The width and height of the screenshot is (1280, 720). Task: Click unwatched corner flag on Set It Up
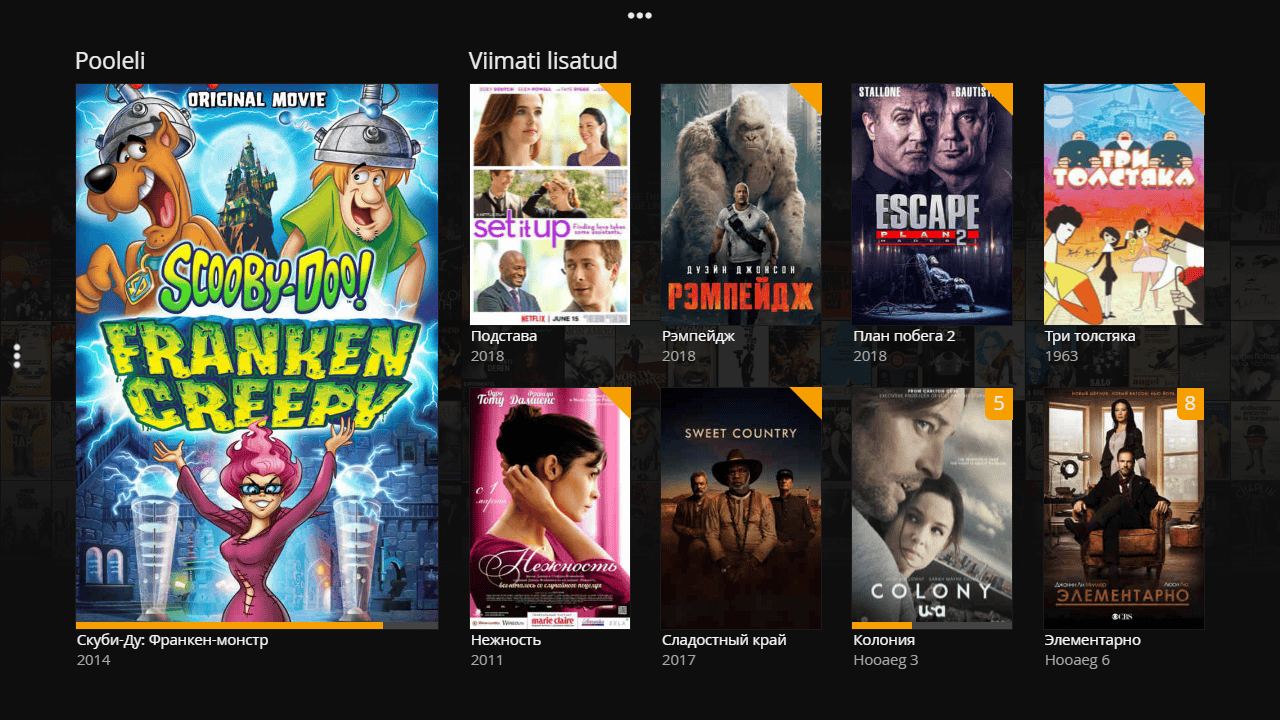click(x=620, y=94)
